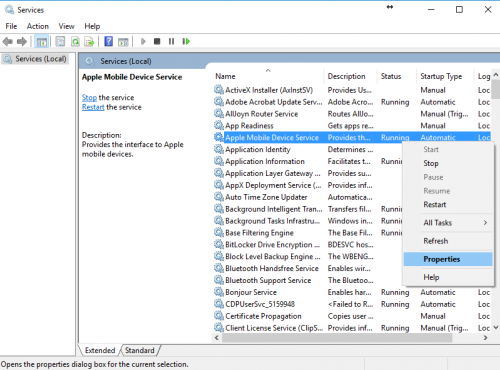The height and width of the screenshot is (370, 500).
Task: Sort by the Name column header
Action: pyautogui.click(x=268, y=76)
